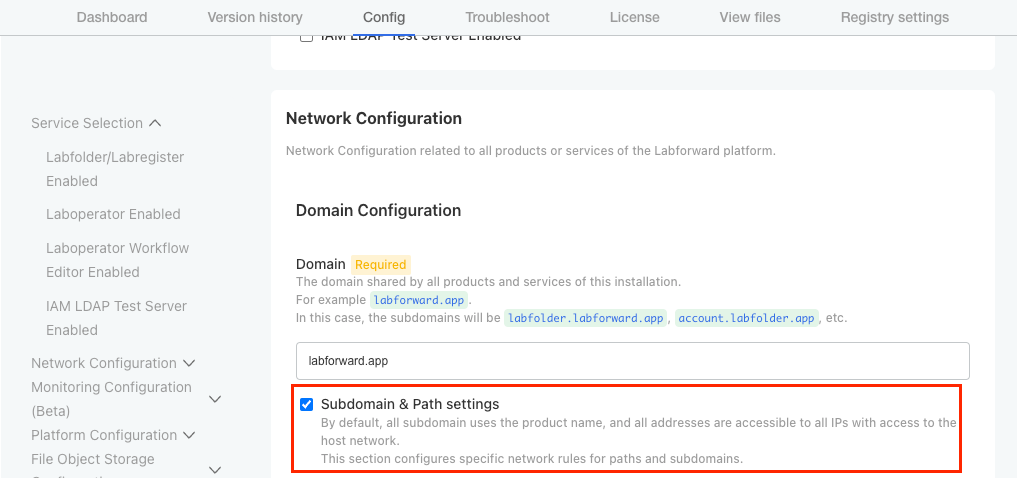
Task: Expand Monitoring Configuration (Beta) chevron
Action: (216, 399)
